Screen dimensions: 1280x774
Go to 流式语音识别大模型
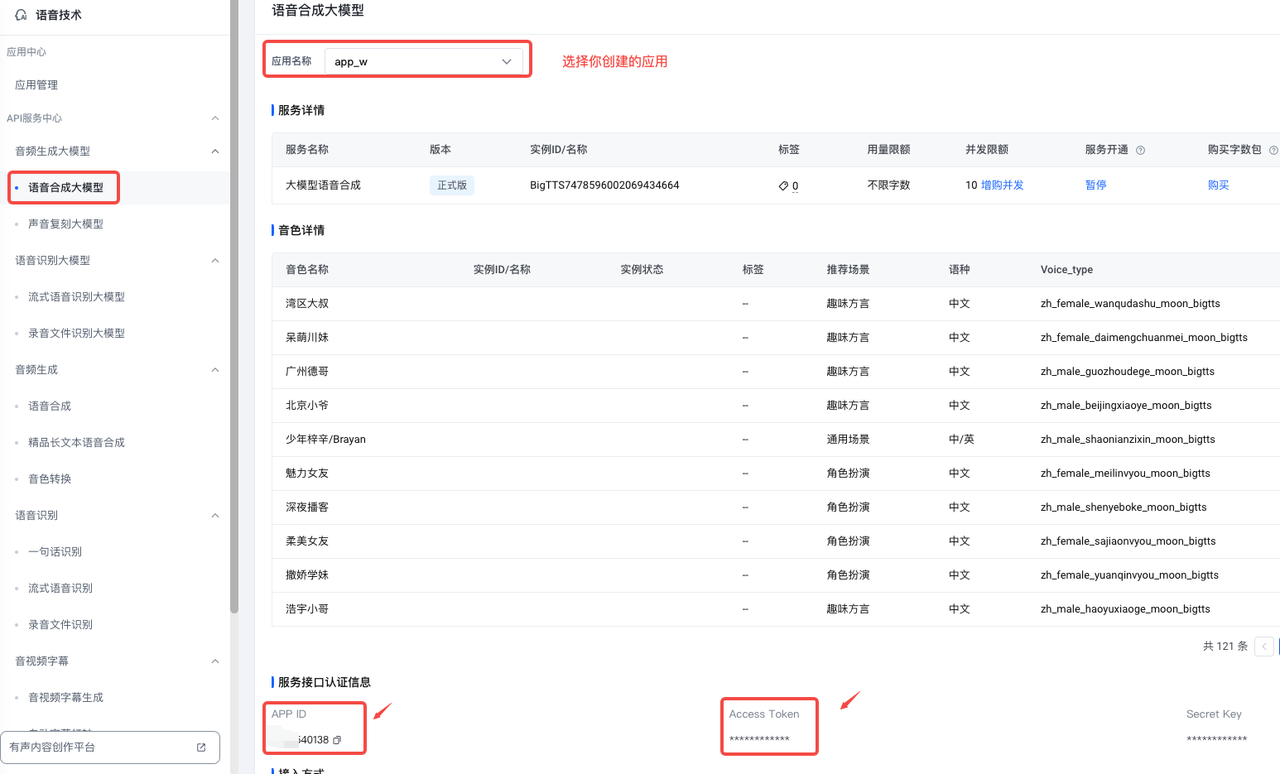(77, 297)
